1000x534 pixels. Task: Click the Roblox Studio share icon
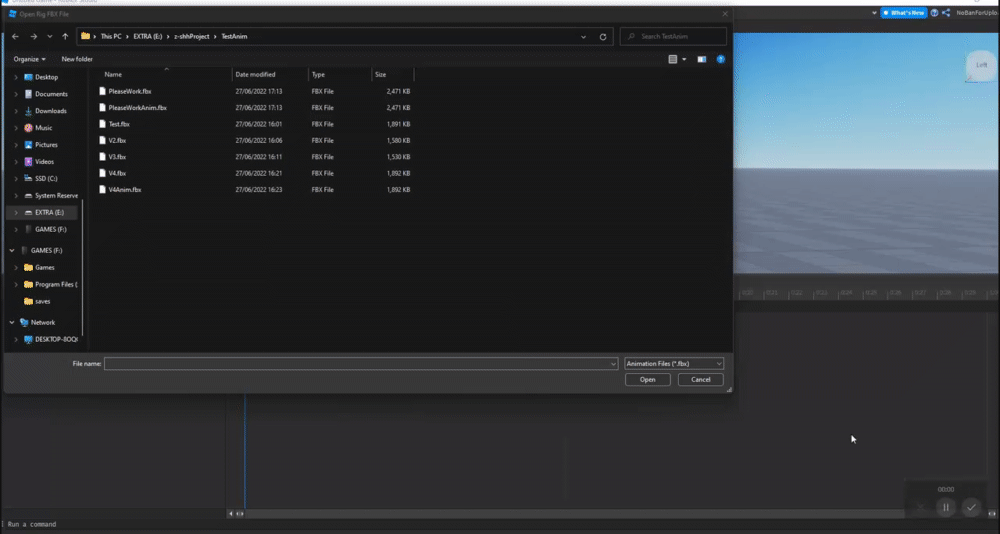pos(946,13)
